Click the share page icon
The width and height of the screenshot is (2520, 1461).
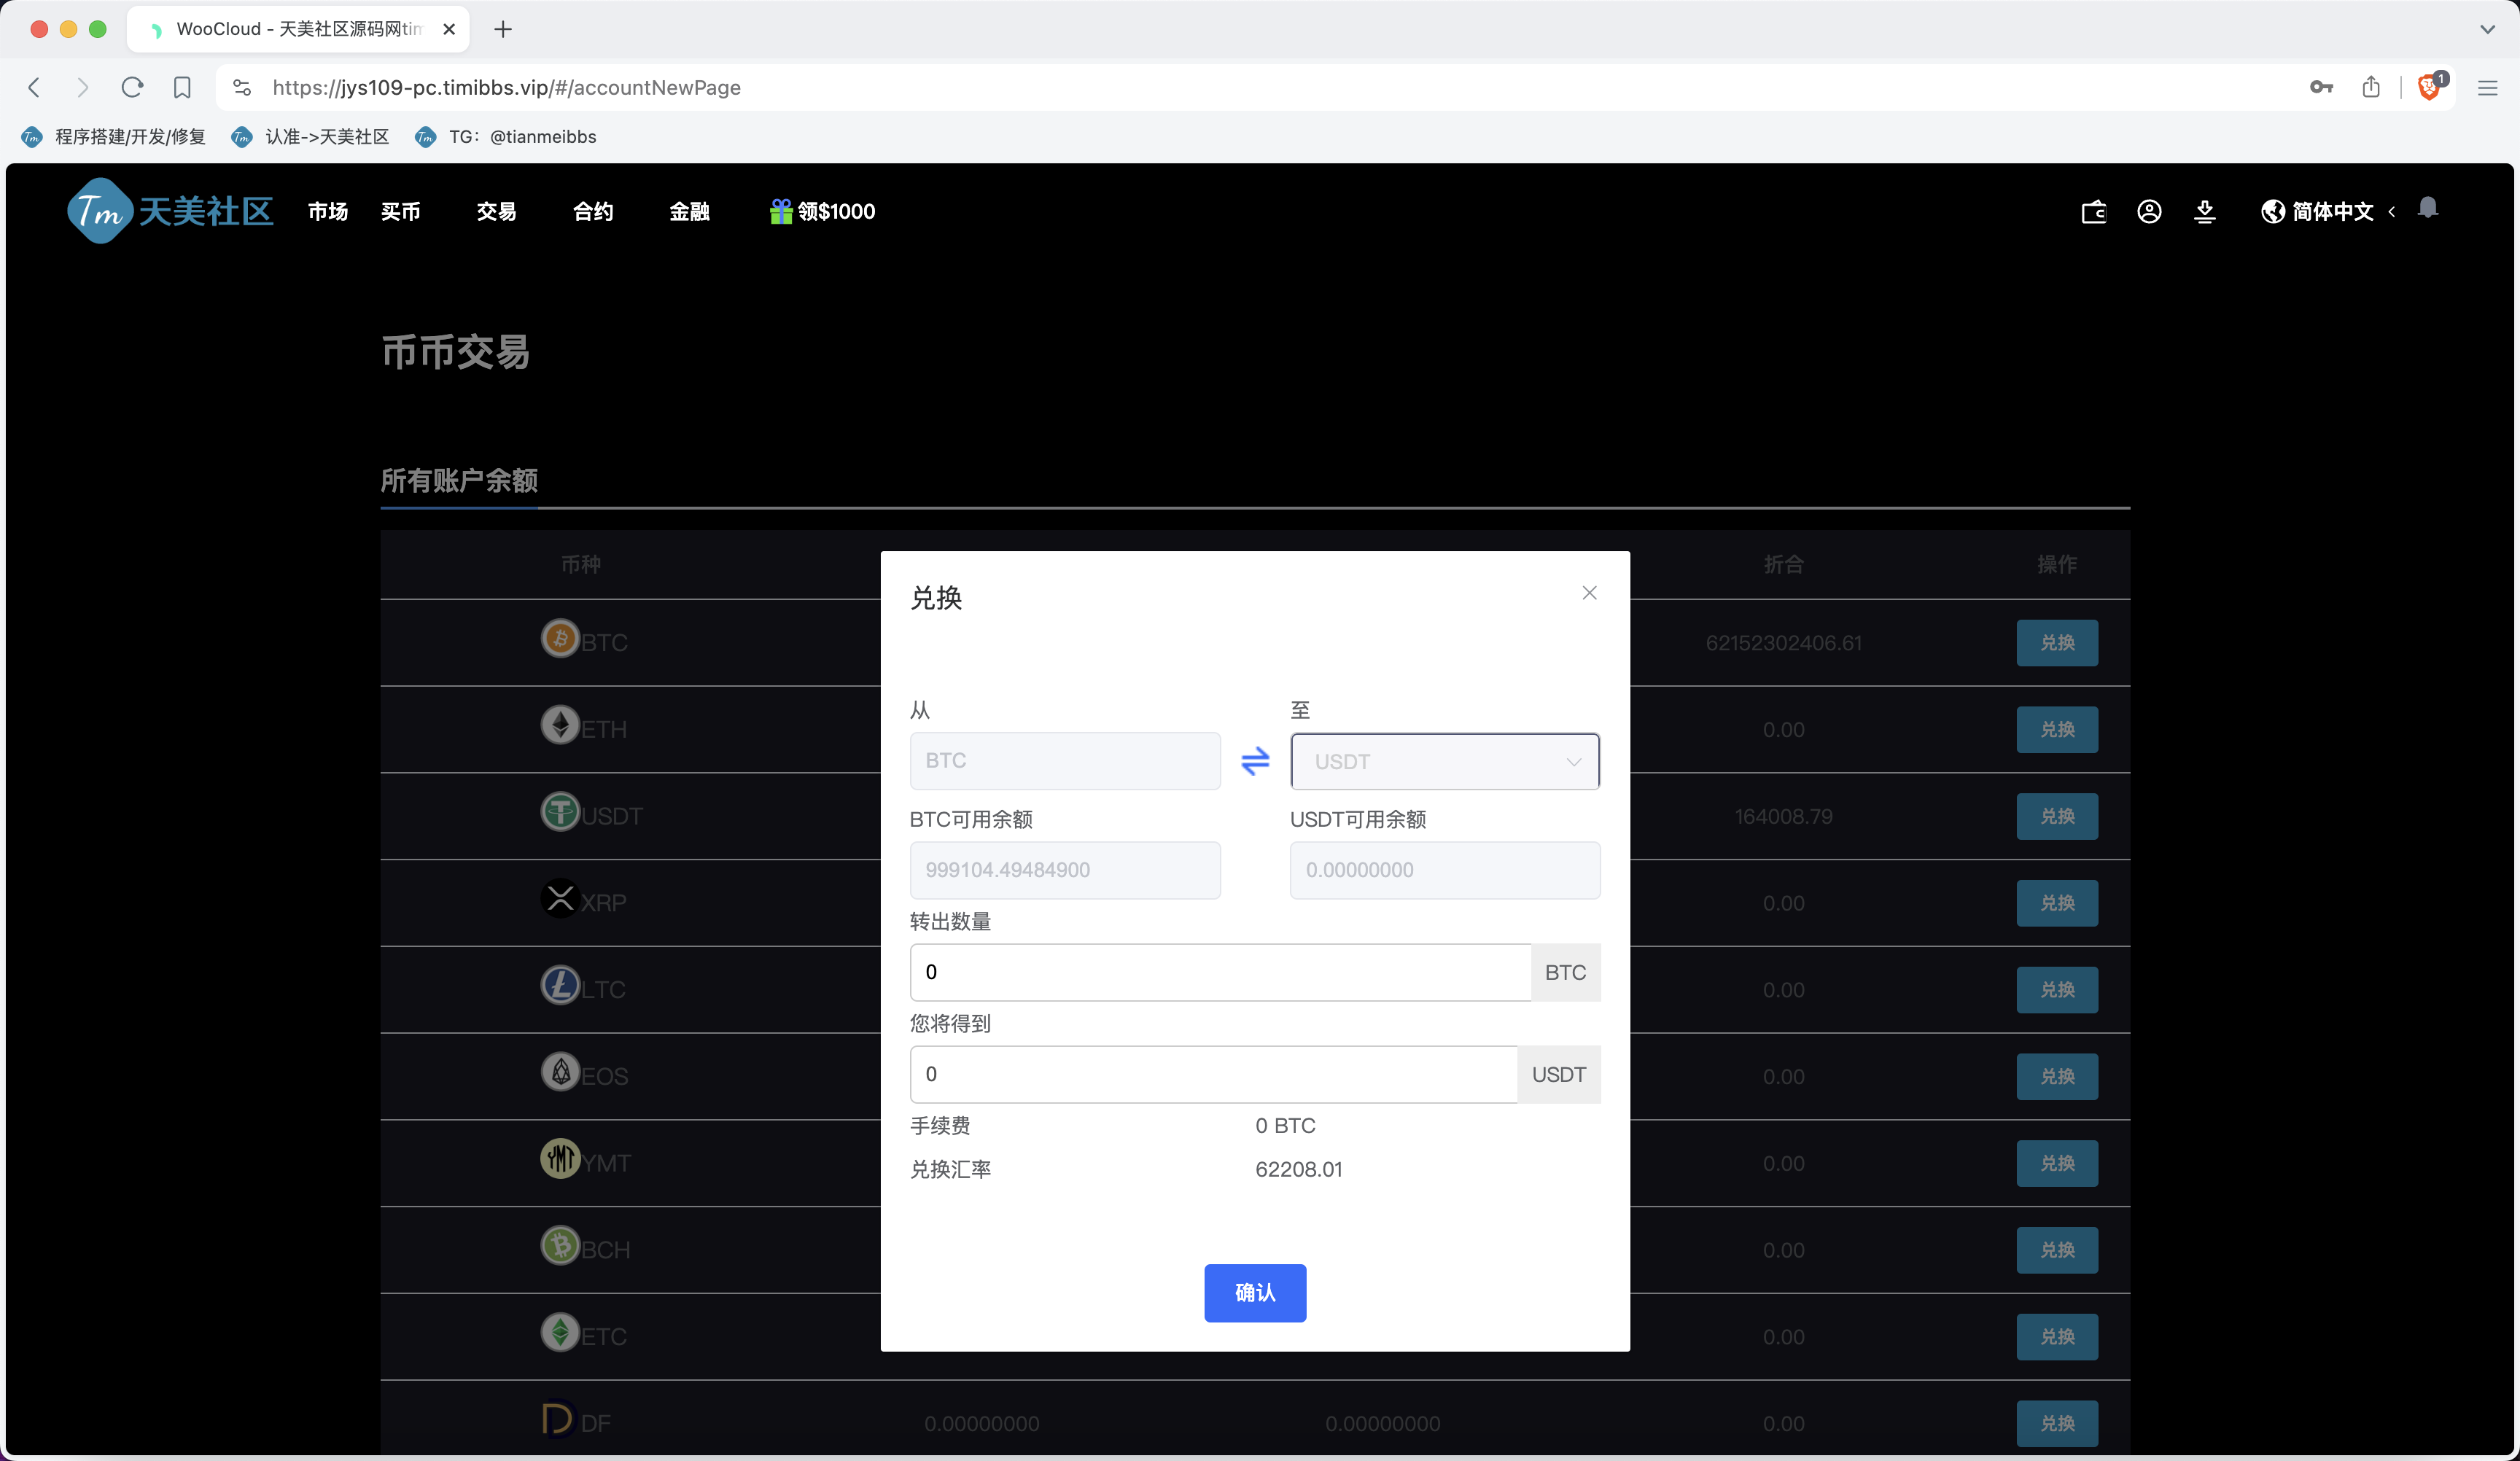[2371, 87]
